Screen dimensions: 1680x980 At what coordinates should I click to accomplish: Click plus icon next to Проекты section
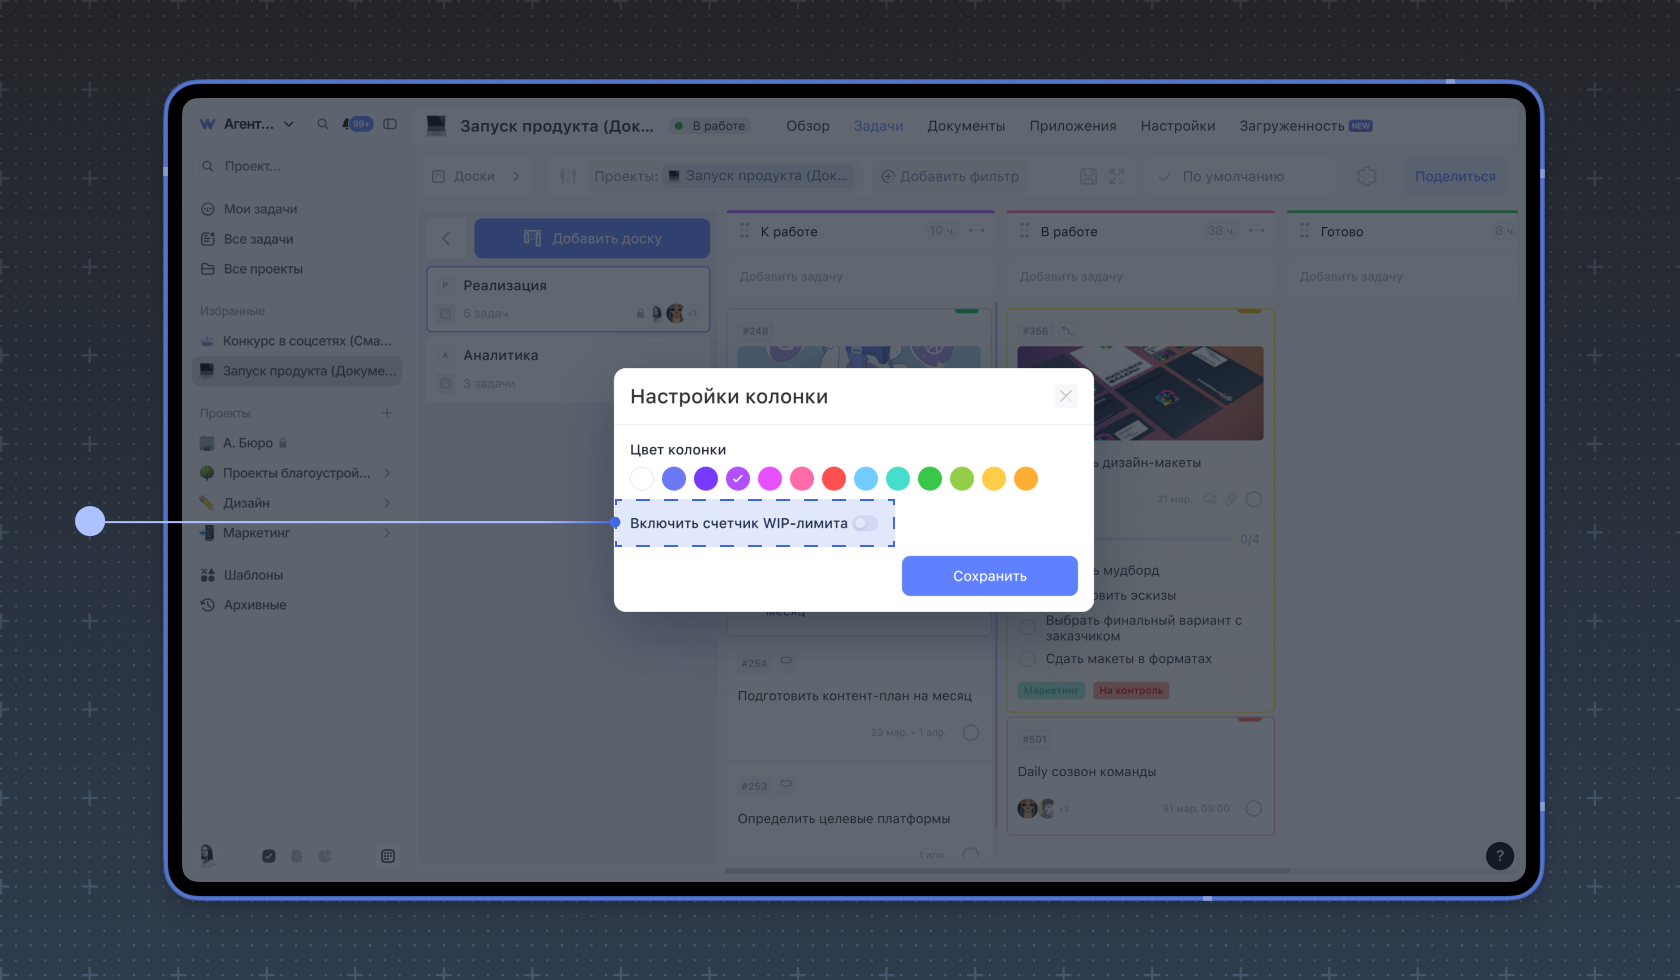pos(387,413)
